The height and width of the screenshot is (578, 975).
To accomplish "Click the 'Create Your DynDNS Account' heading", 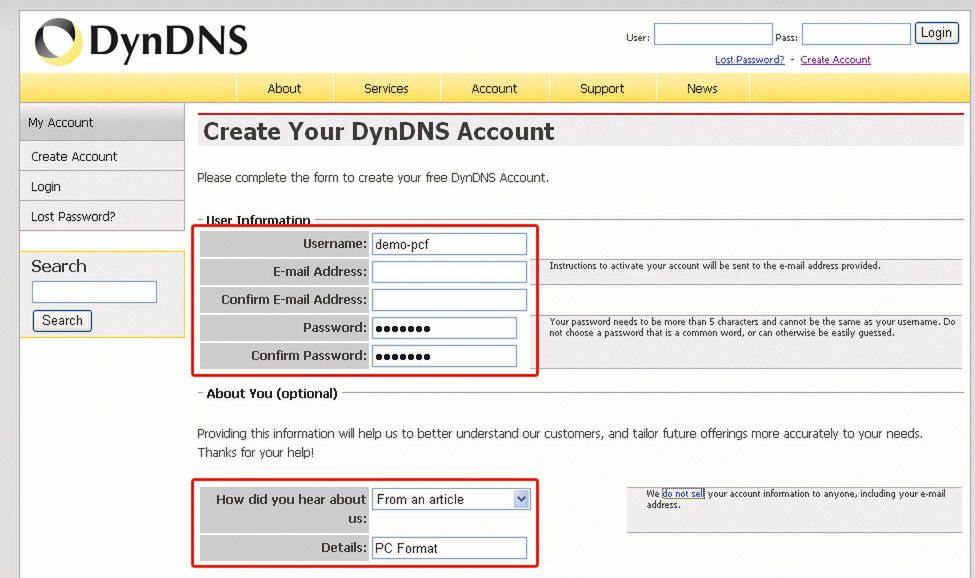I will 379,131.
